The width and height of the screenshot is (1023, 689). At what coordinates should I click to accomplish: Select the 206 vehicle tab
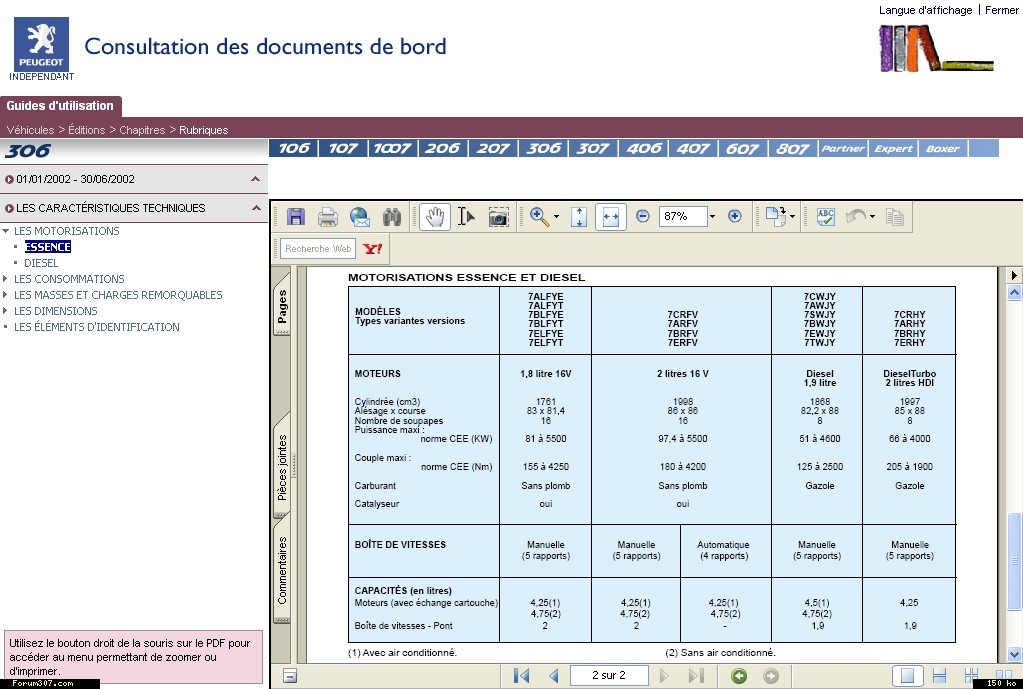coord(443,148)
